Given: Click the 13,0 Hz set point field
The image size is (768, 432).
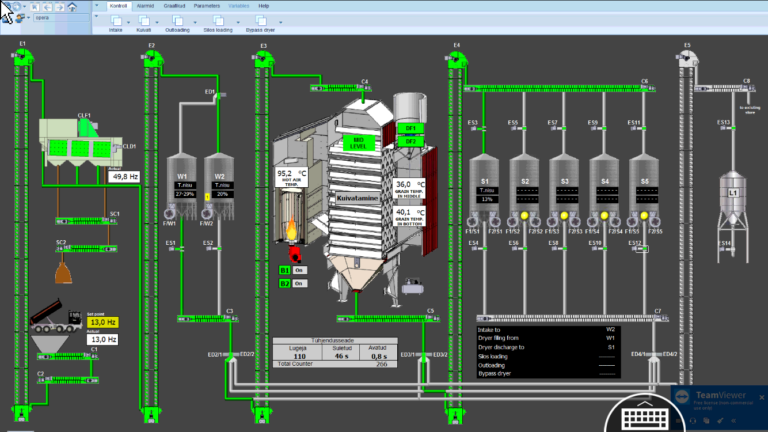Looking at the screenshot, I should tap(102, 323).
